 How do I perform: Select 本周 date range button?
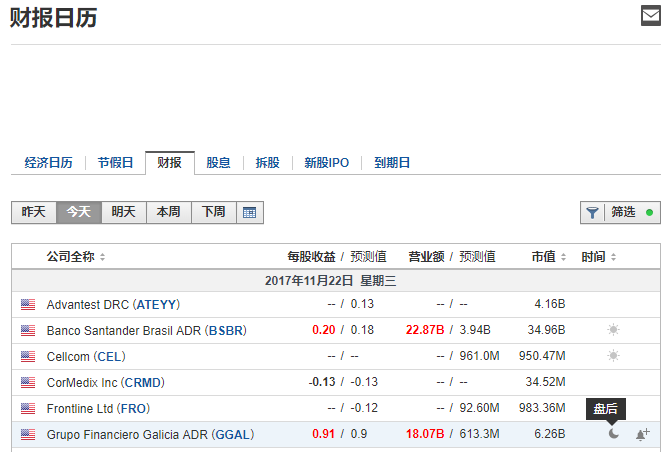[169, 212]
